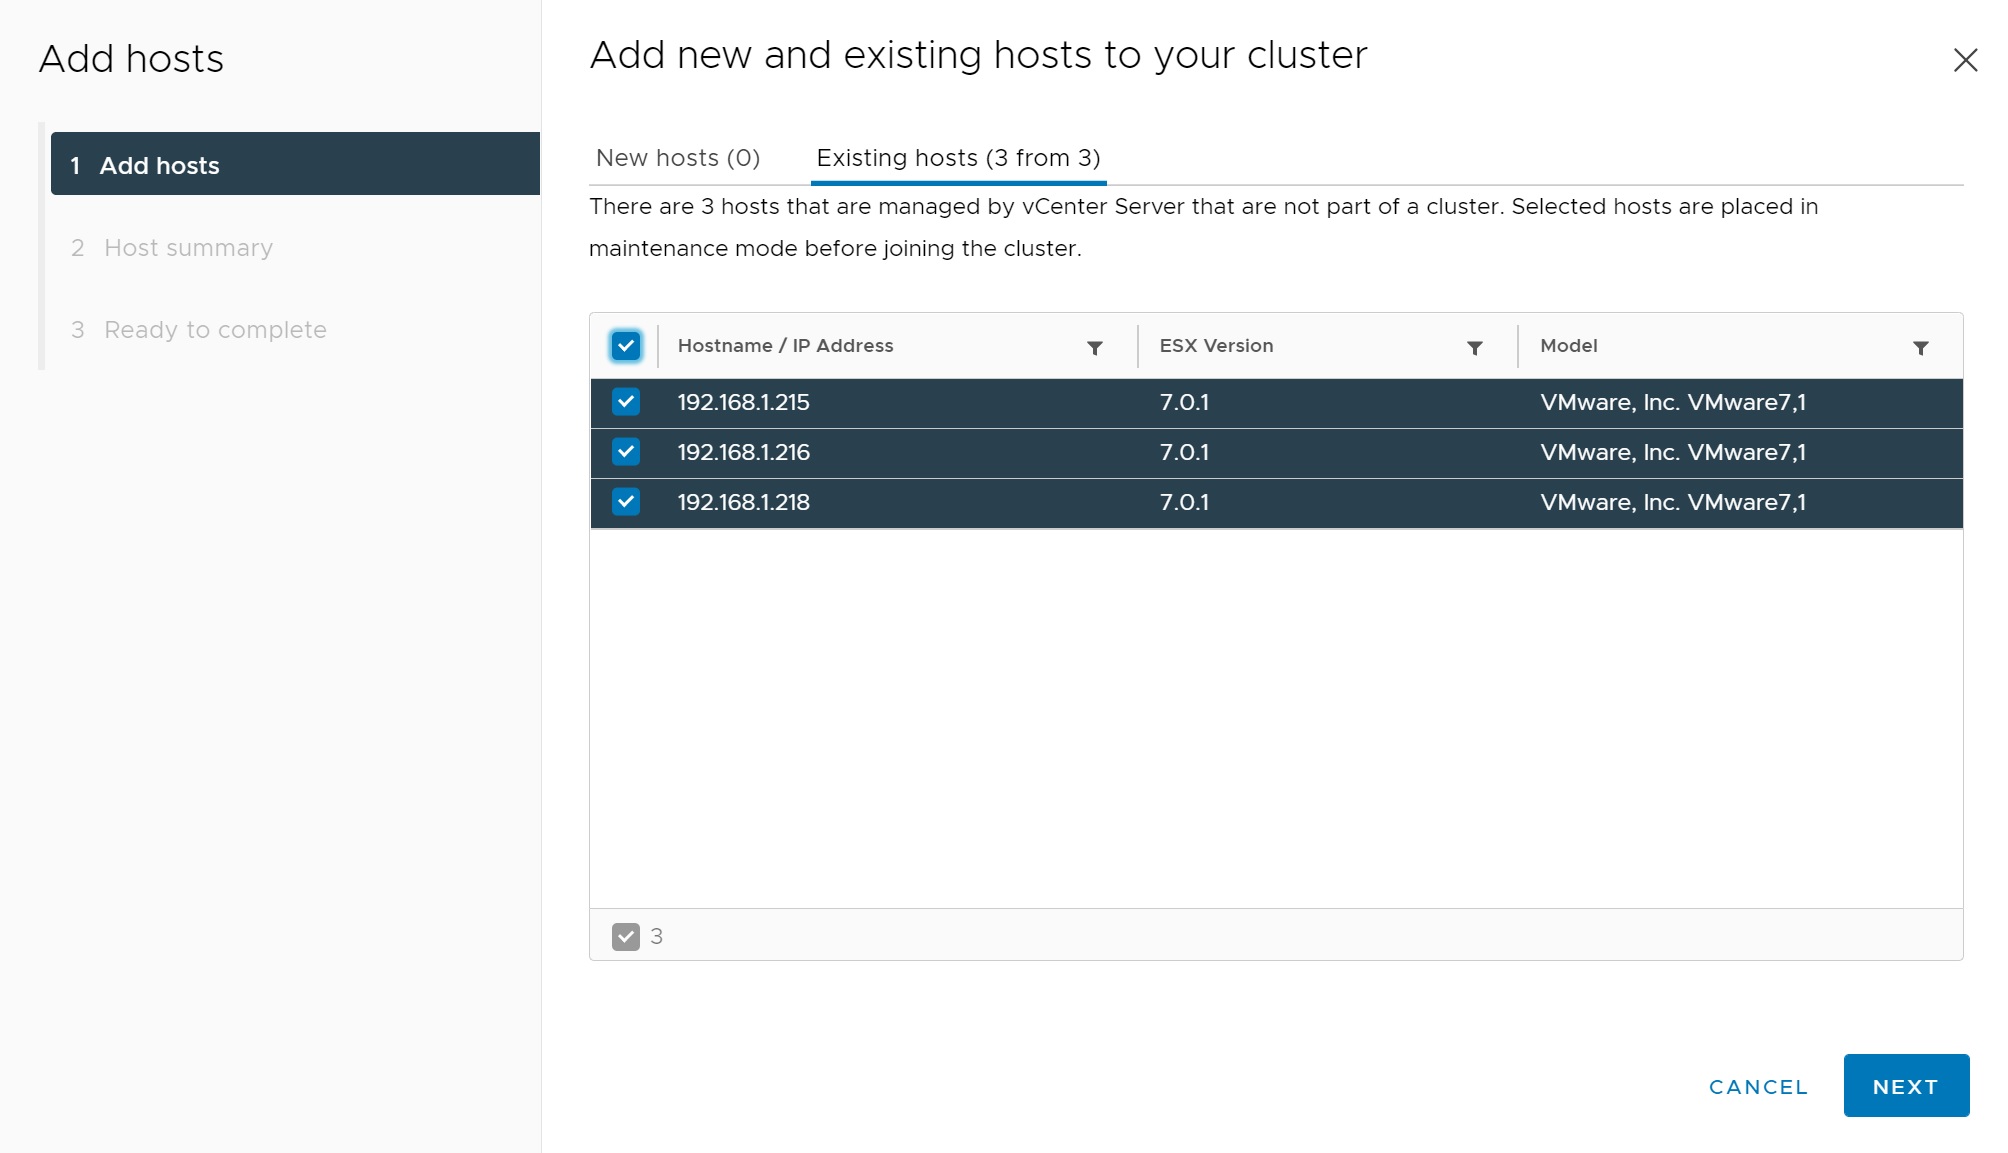Uncheck host 192.168.1.215

click(626, 402)
